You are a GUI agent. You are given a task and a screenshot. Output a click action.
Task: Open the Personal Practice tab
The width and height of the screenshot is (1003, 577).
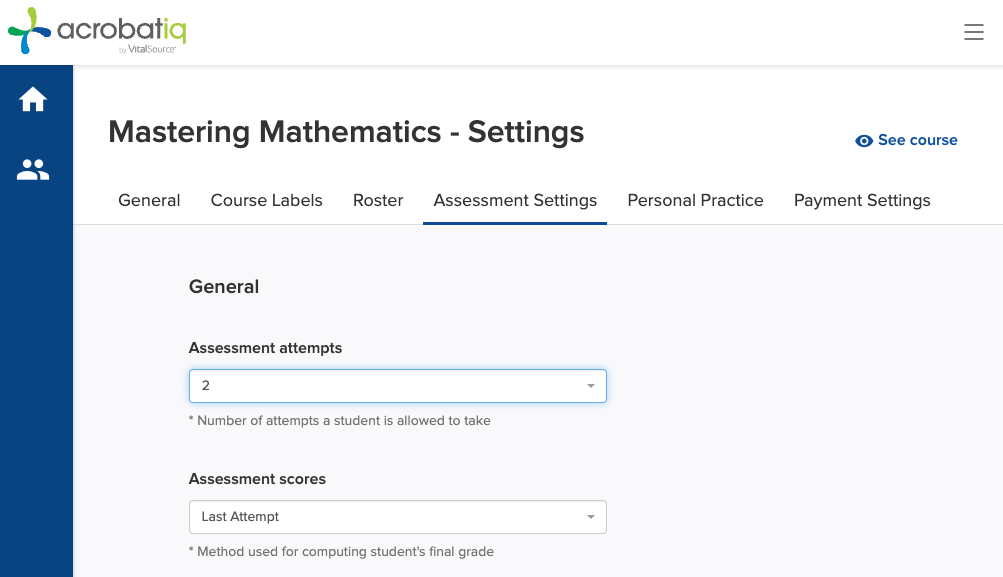click(695, 200)
